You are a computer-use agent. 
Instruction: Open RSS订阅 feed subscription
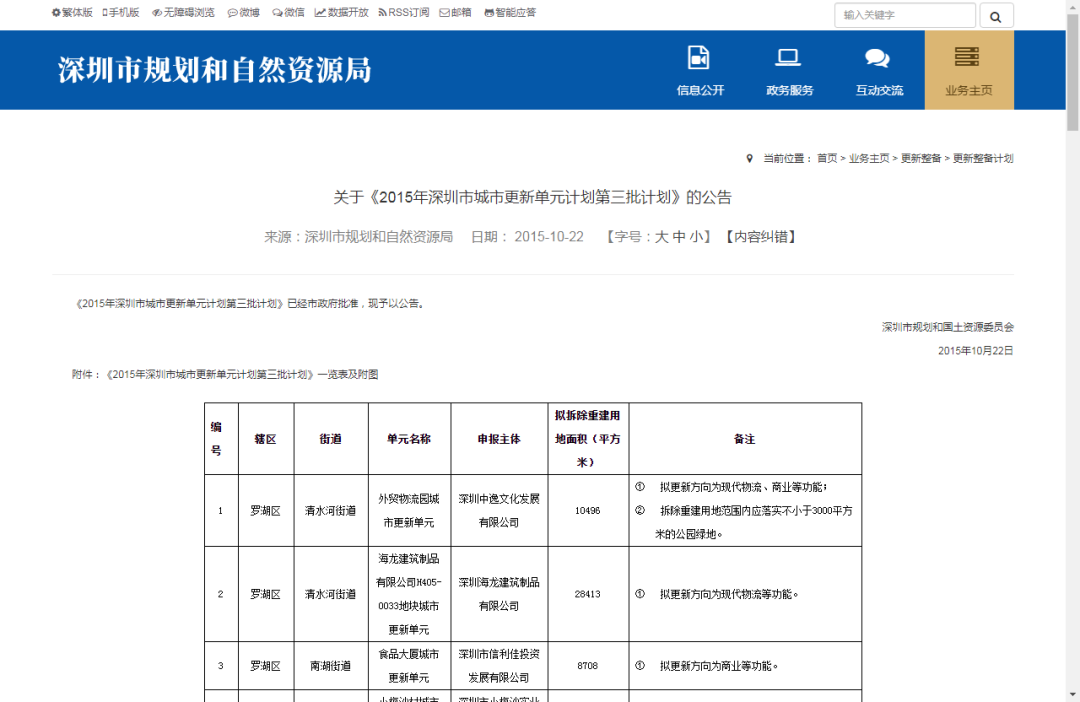[403, 13]
